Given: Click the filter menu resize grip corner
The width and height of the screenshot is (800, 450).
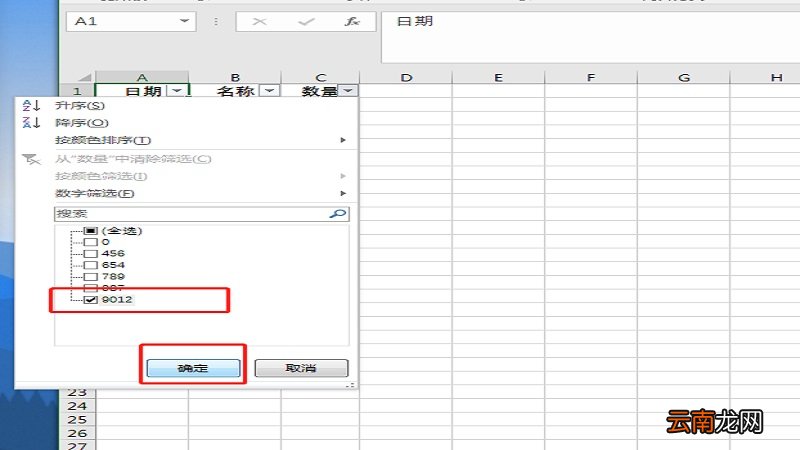Looking at the screenshot, I should 350,385.
